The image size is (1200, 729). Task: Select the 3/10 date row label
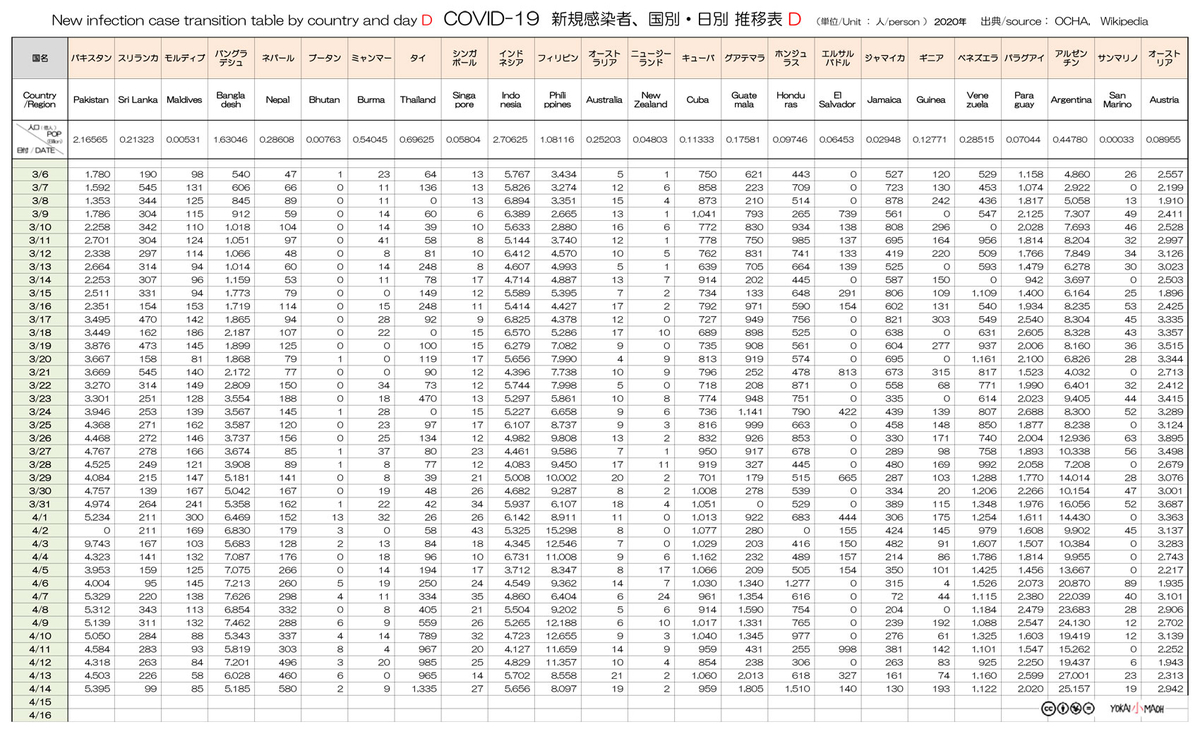point(40,227)
